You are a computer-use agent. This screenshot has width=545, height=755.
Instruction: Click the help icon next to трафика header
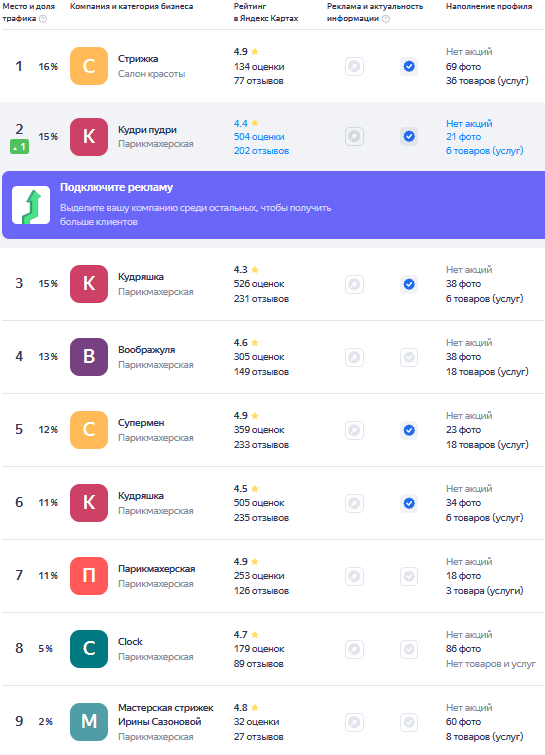[43, 19]
